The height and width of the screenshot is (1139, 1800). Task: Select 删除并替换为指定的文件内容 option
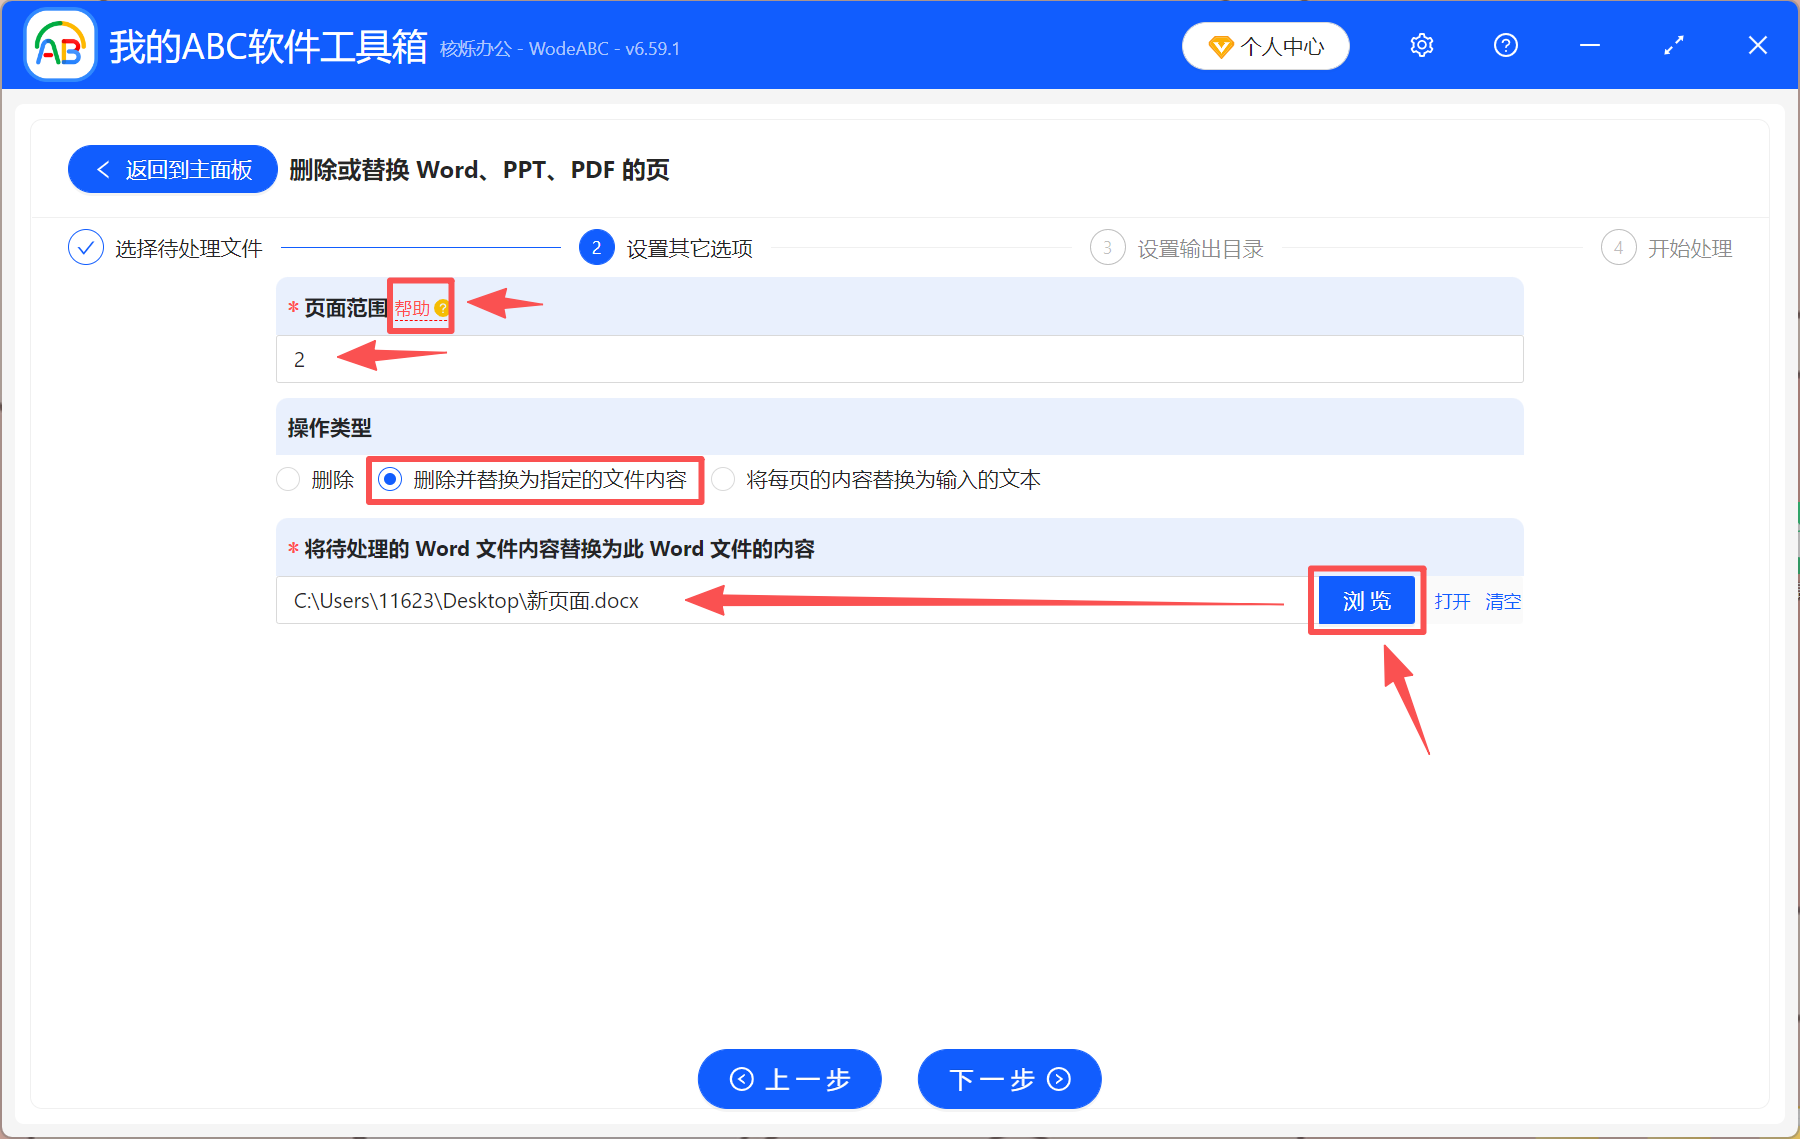click(389, 479)
